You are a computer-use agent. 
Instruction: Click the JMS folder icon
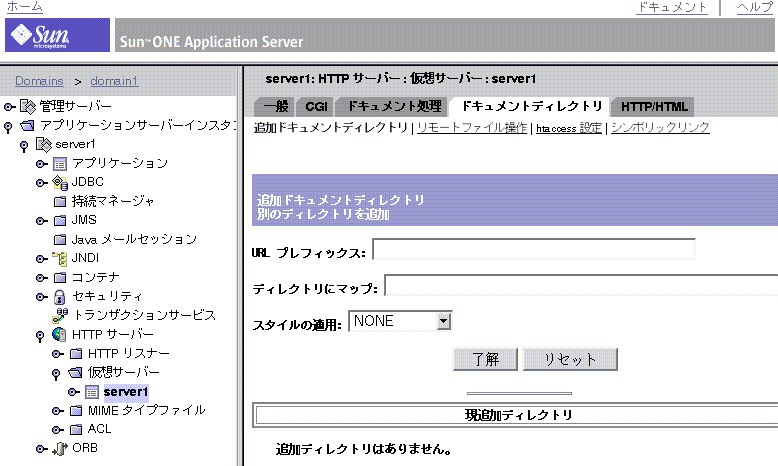(x=60, y=220)
